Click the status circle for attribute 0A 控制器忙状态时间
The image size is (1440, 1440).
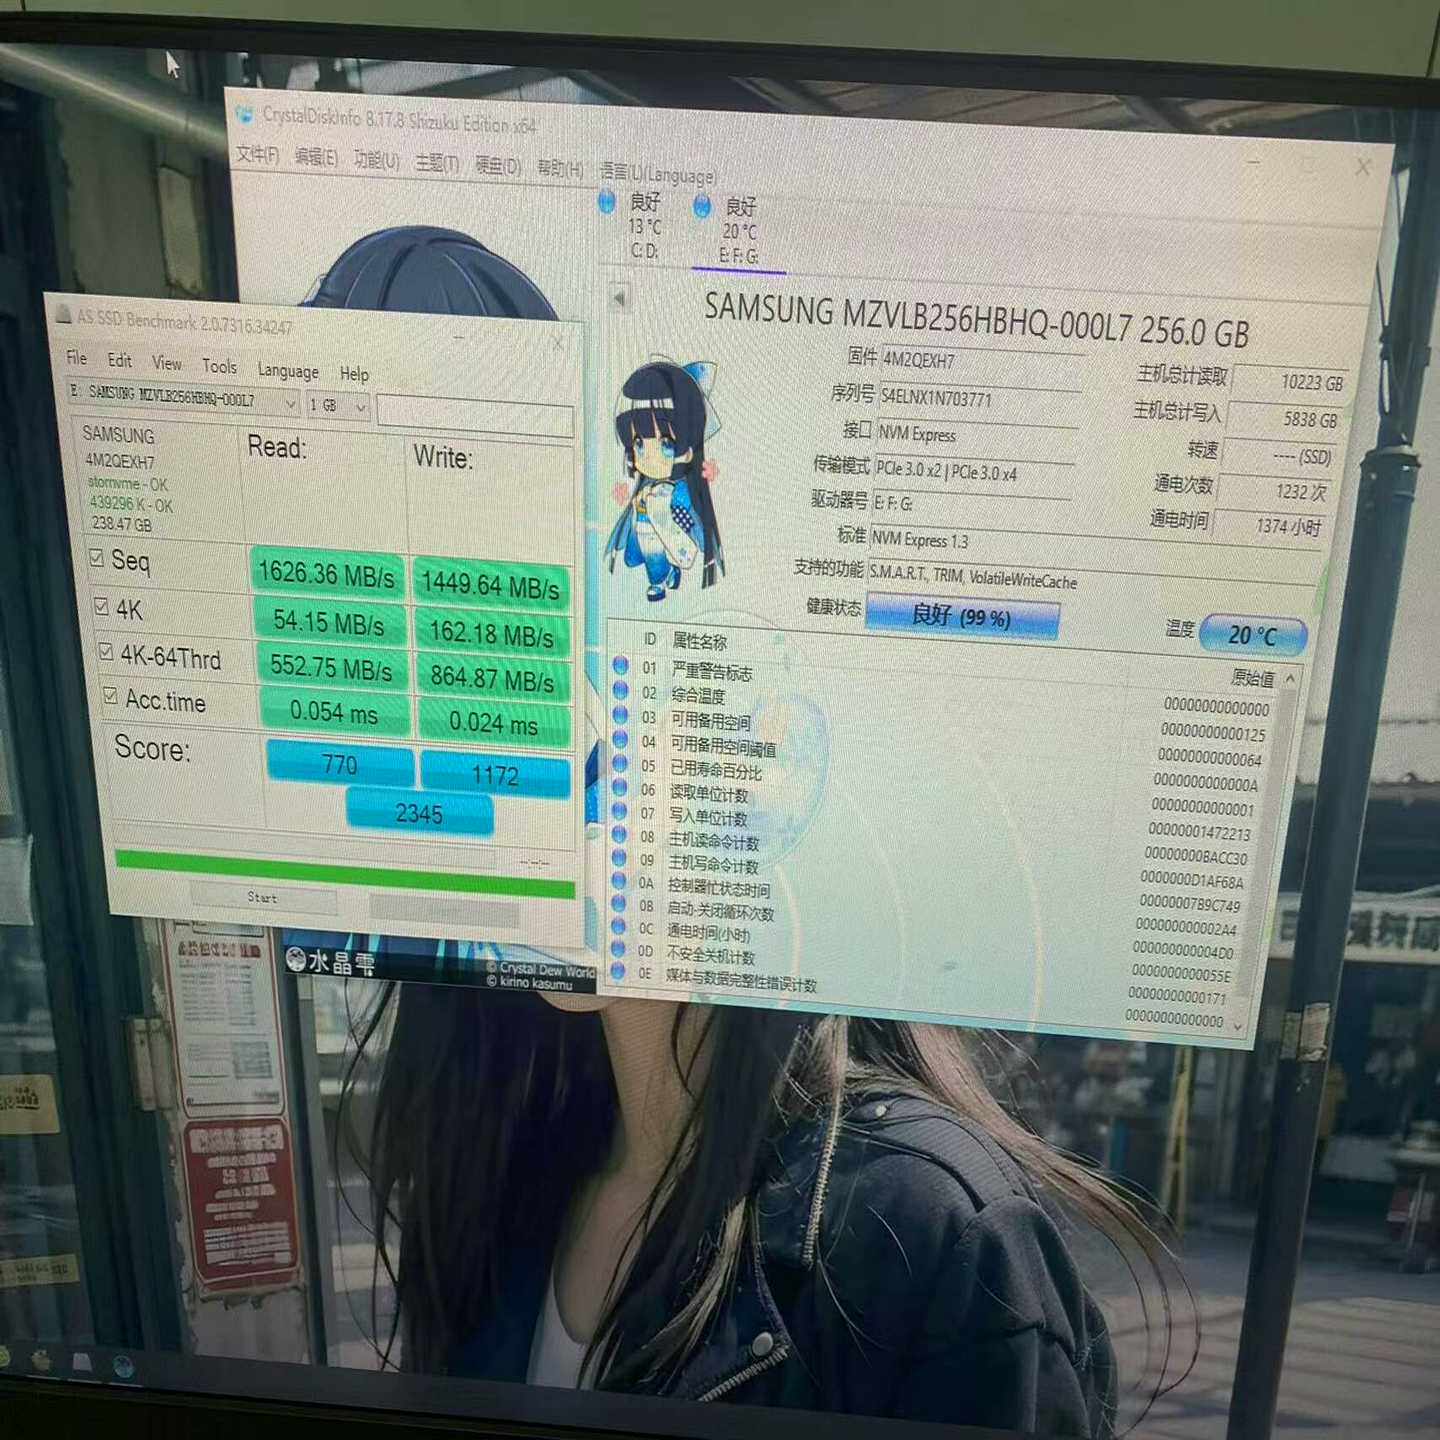(x=619, y=882)
